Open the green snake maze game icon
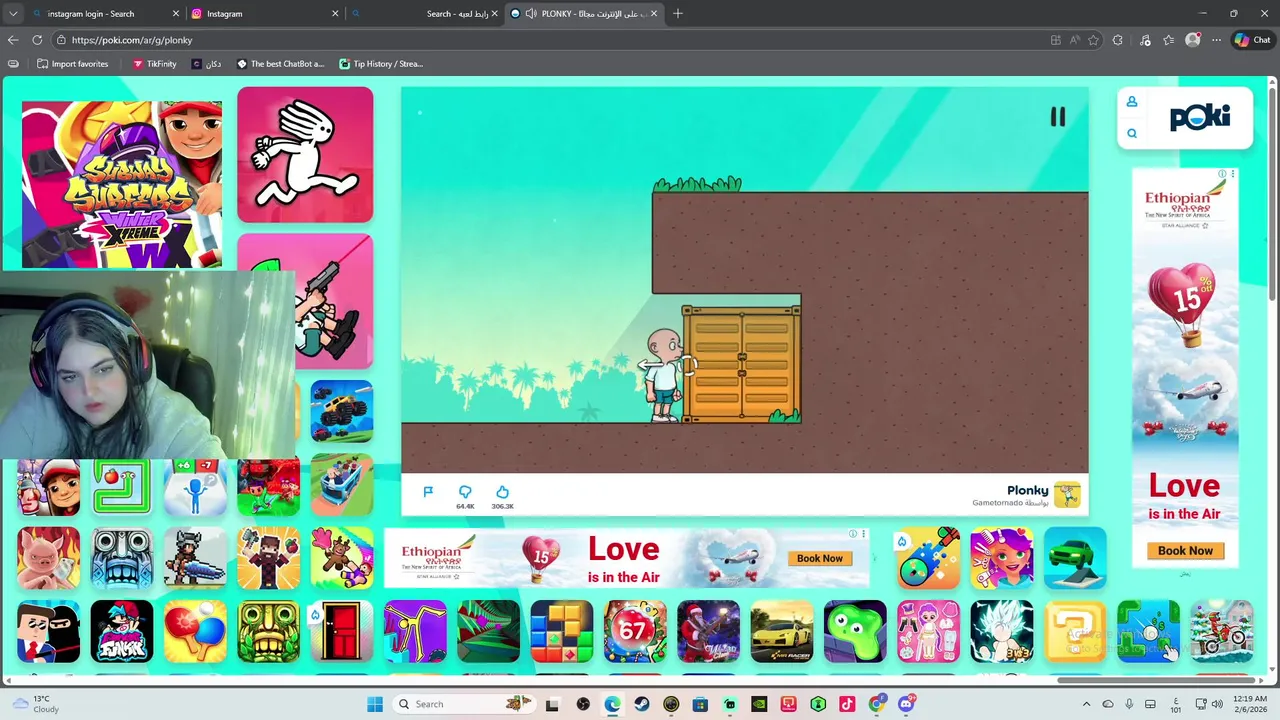1280x720 pixels. tap(122, 486)
